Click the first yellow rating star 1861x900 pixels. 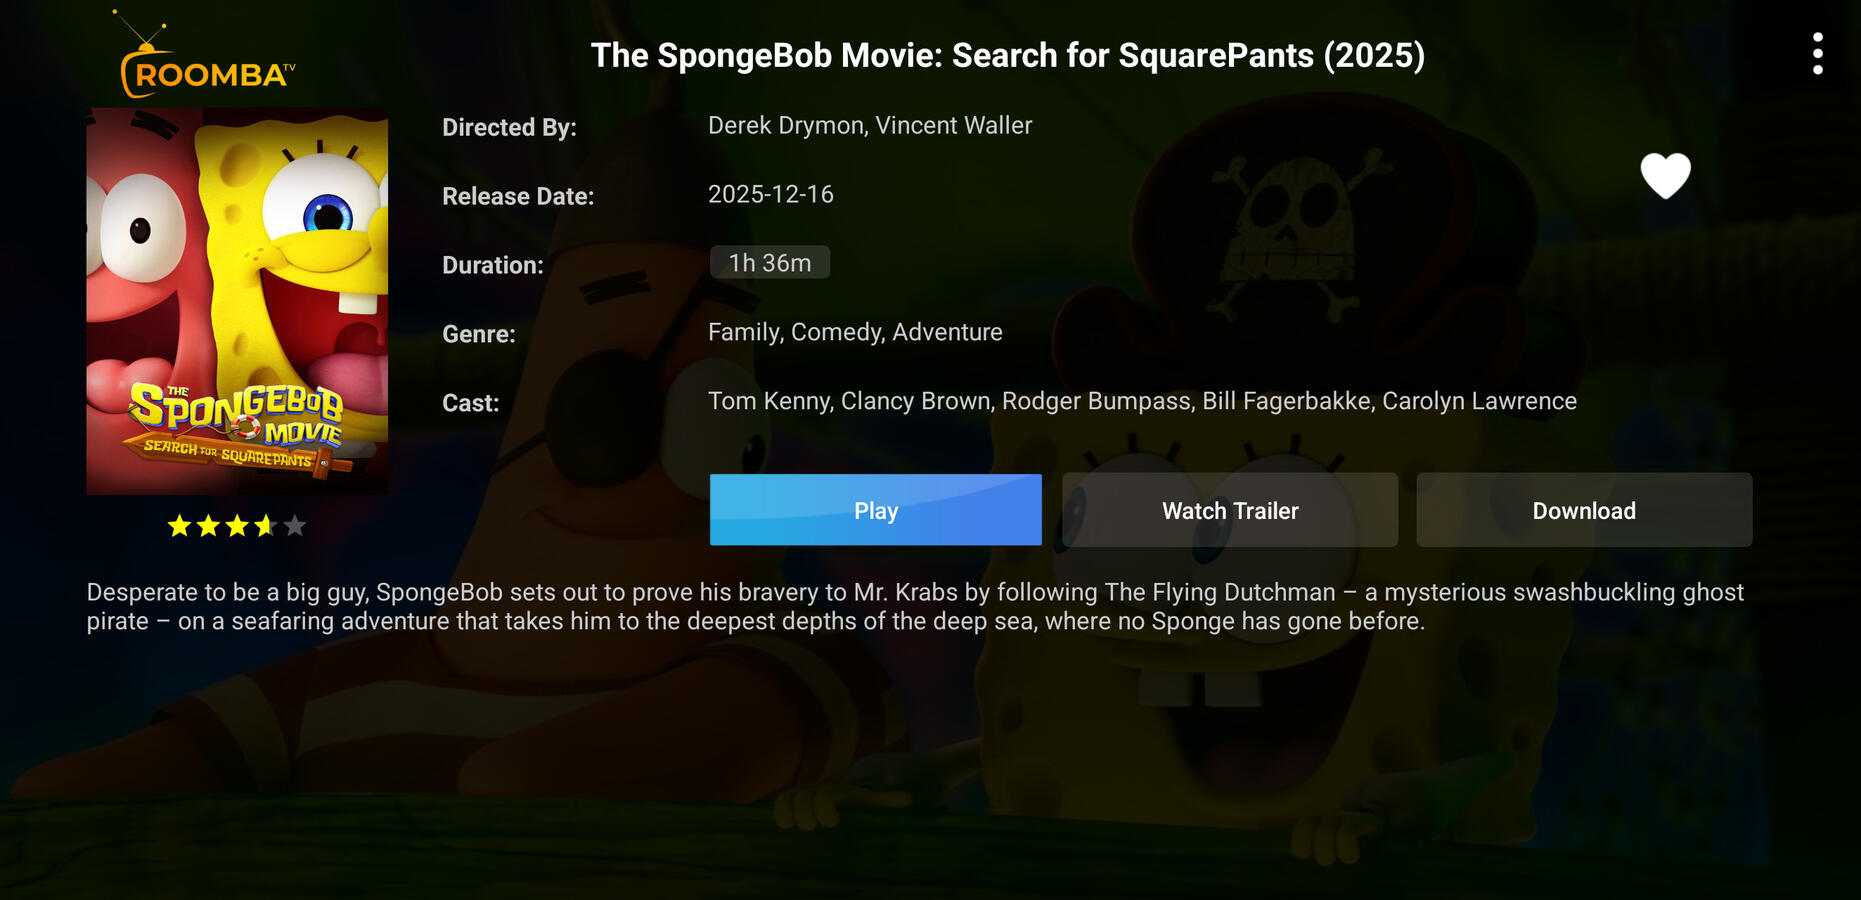point(179,526)
